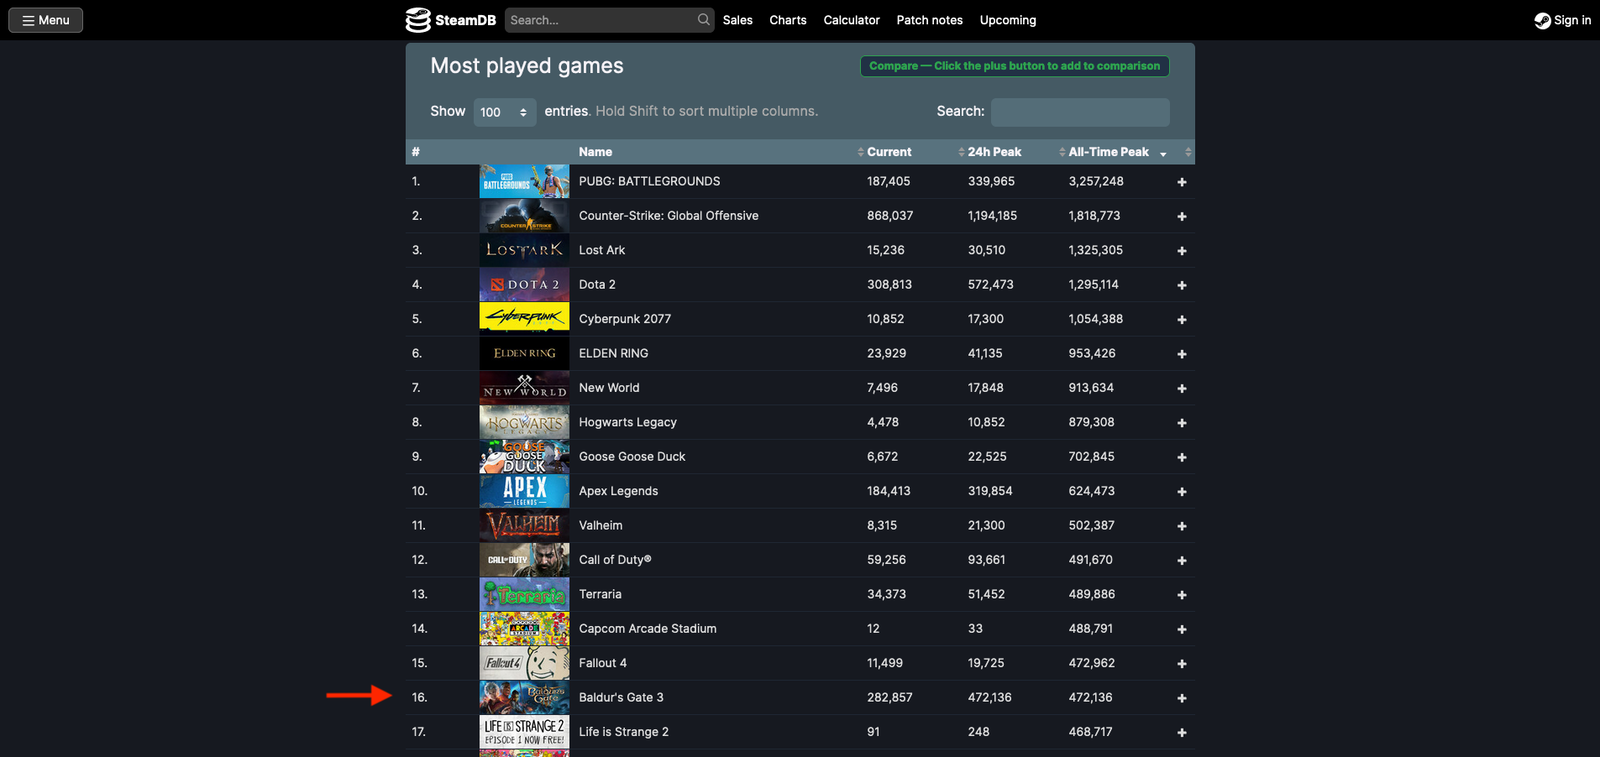Add Fallout 4 to comparison with plus
Screen dimensions: 1600x757
pos(1182,664)
